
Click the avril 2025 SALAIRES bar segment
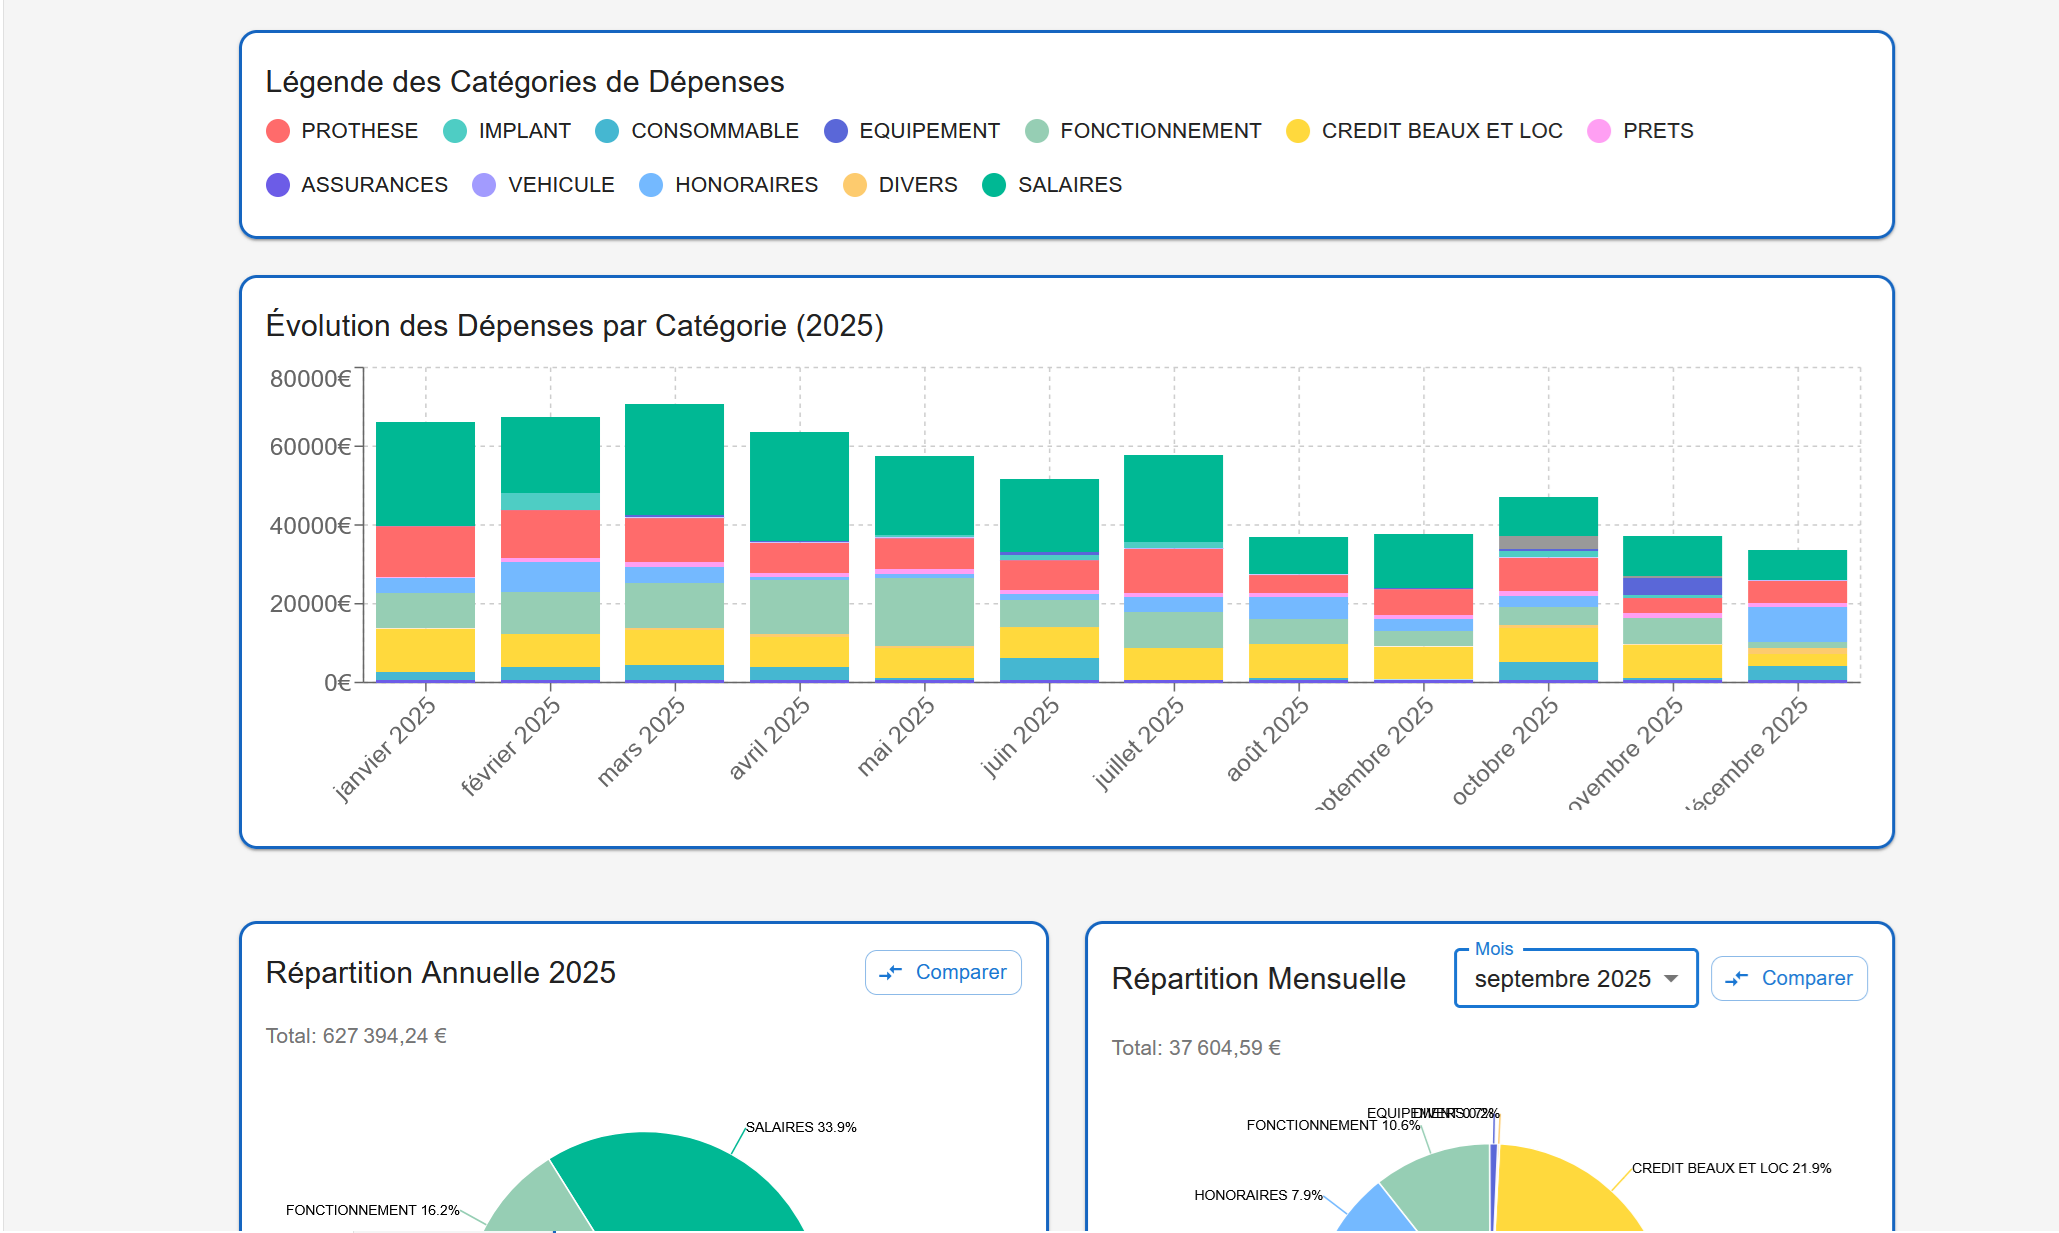click(x=799, y=487)
